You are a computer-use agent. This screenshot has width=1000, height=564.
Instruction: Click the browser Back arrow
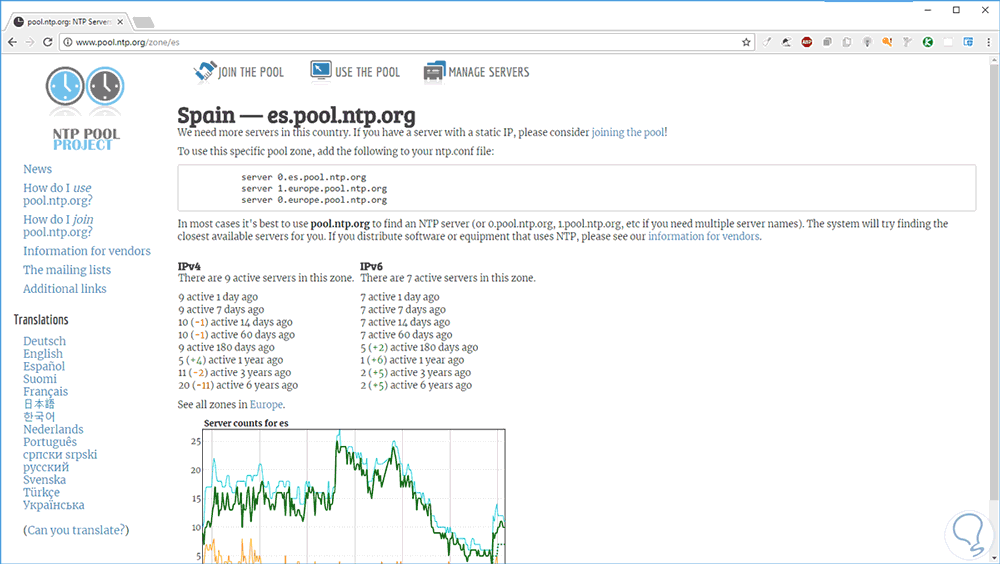click(x=12, y=42)
